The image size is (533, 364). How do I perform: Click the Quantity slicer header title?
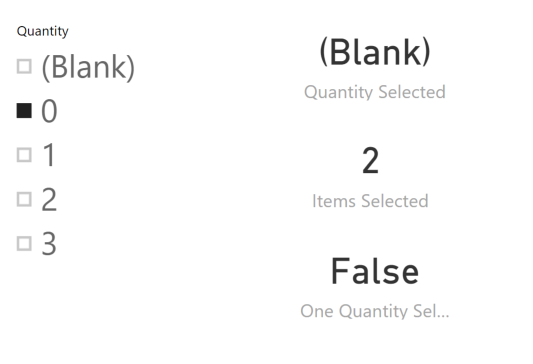(42, 31)
